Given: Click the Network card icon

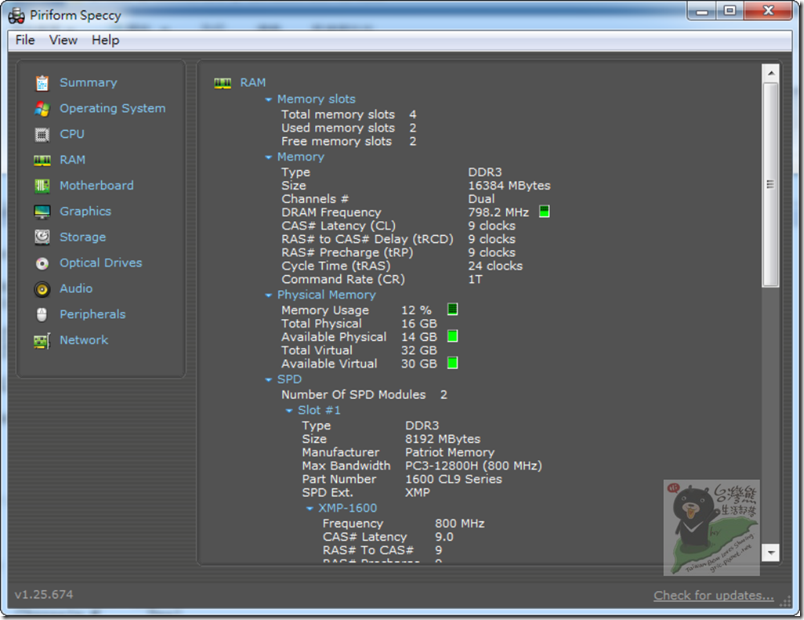Looking at the screenshot, I should coord(42,341).
